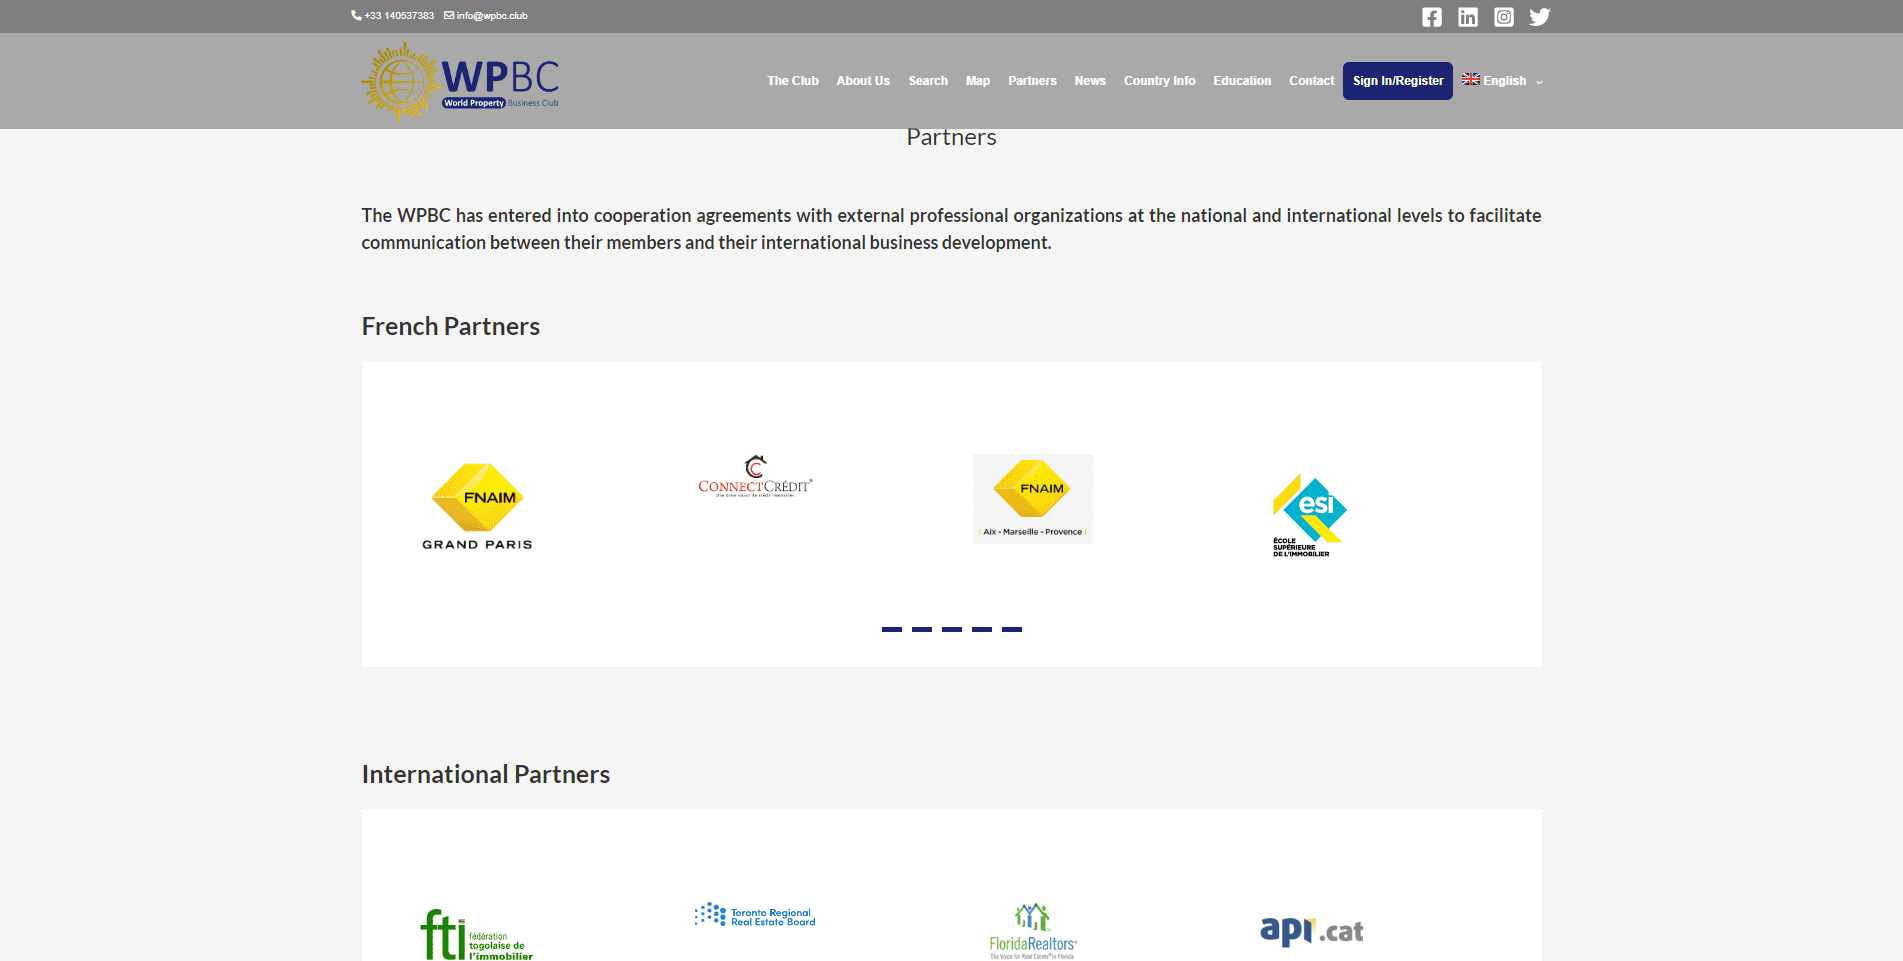Viewport: 1903px width, 961px height.
Task: Open the Instagram social icon
Action: tap(1503, 17)
